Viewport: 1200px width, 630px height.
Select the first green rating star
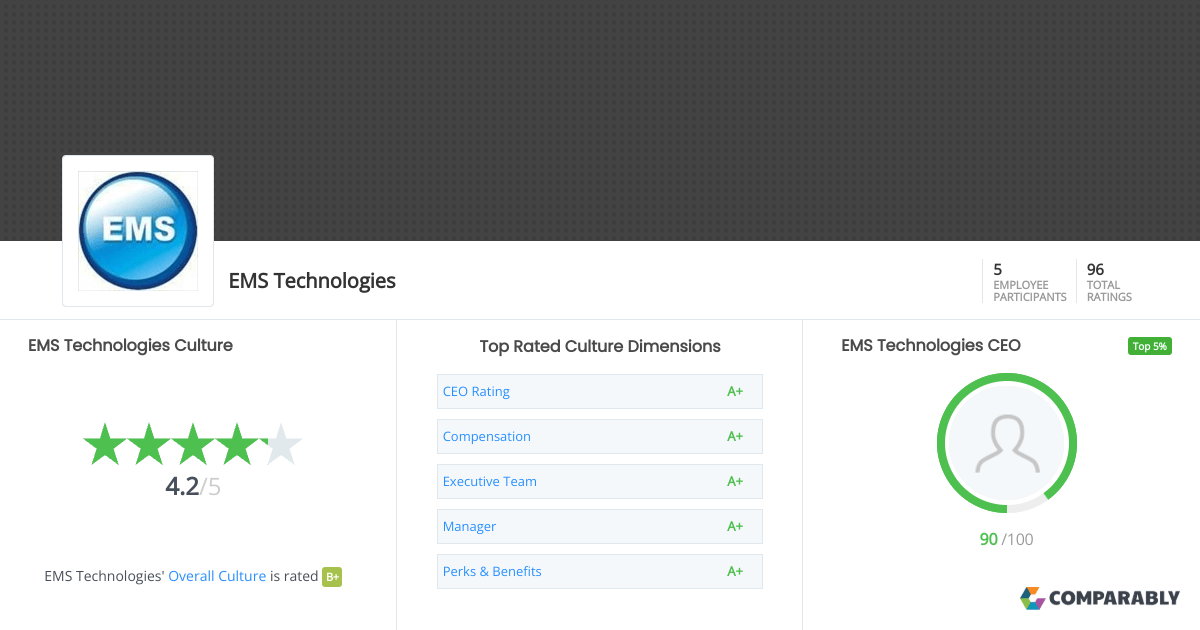[104, 444]
